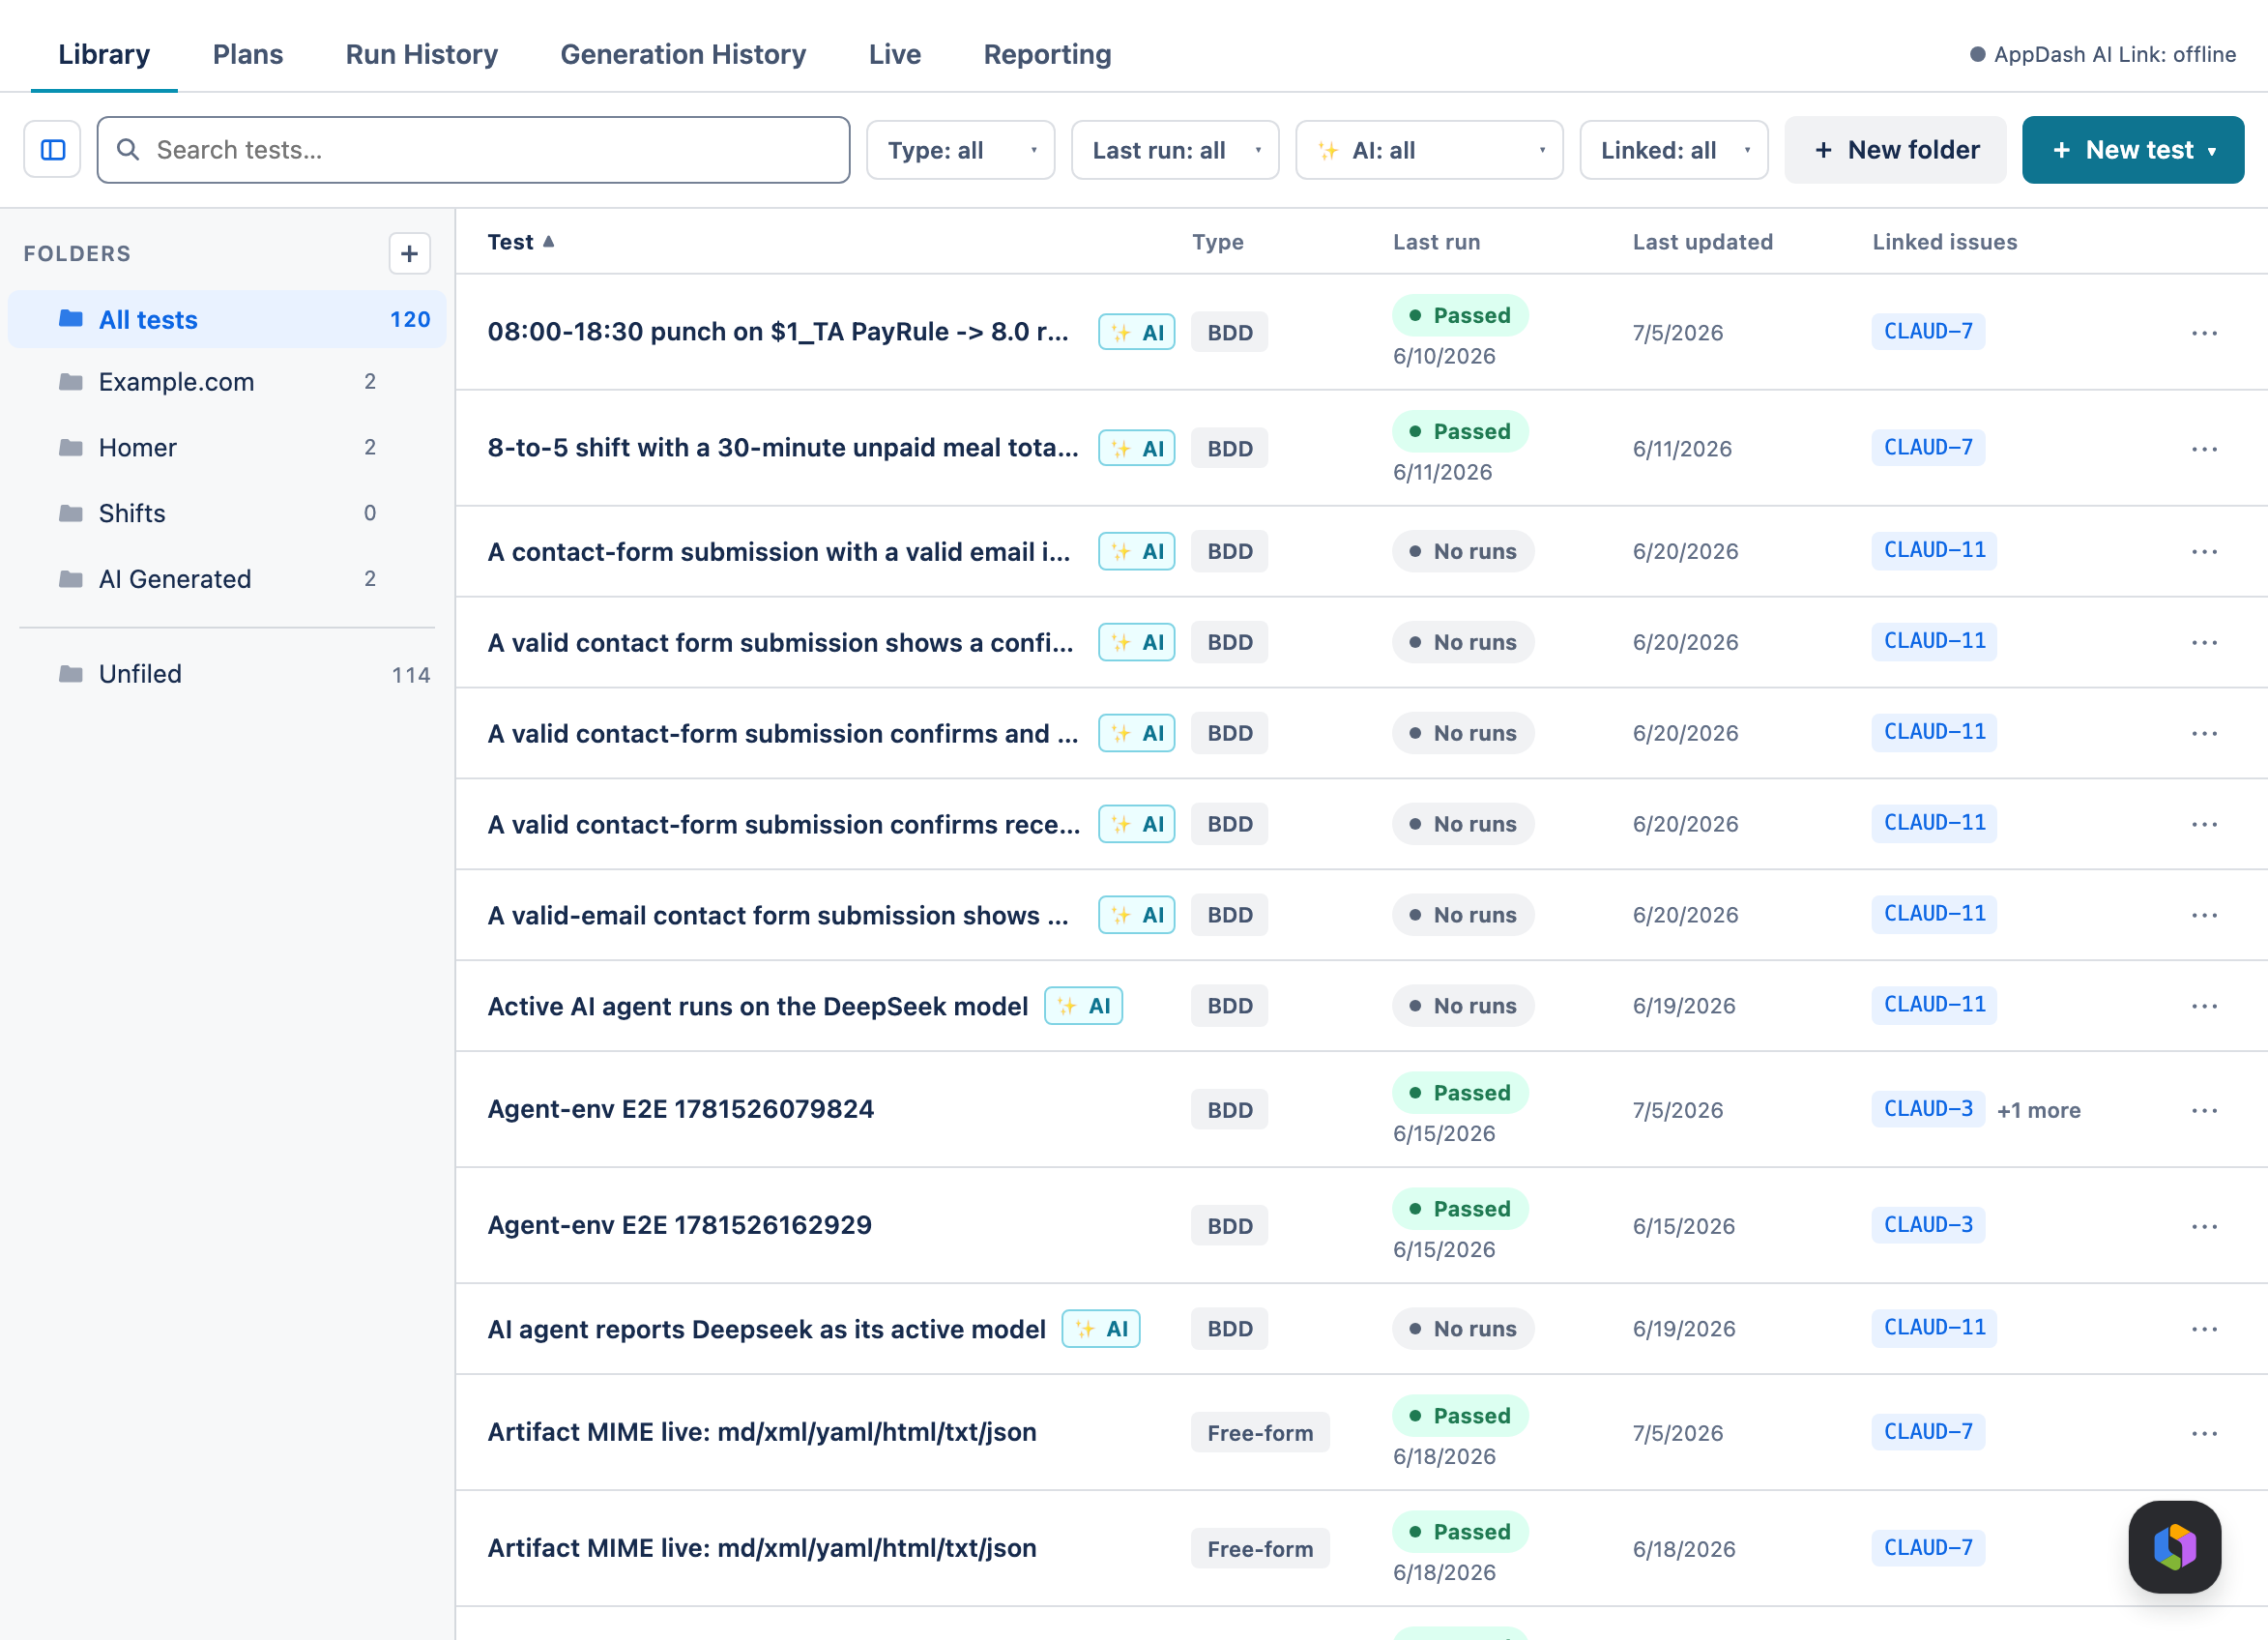Click No runs status on Active AI agent row

coord(1463,1006)
